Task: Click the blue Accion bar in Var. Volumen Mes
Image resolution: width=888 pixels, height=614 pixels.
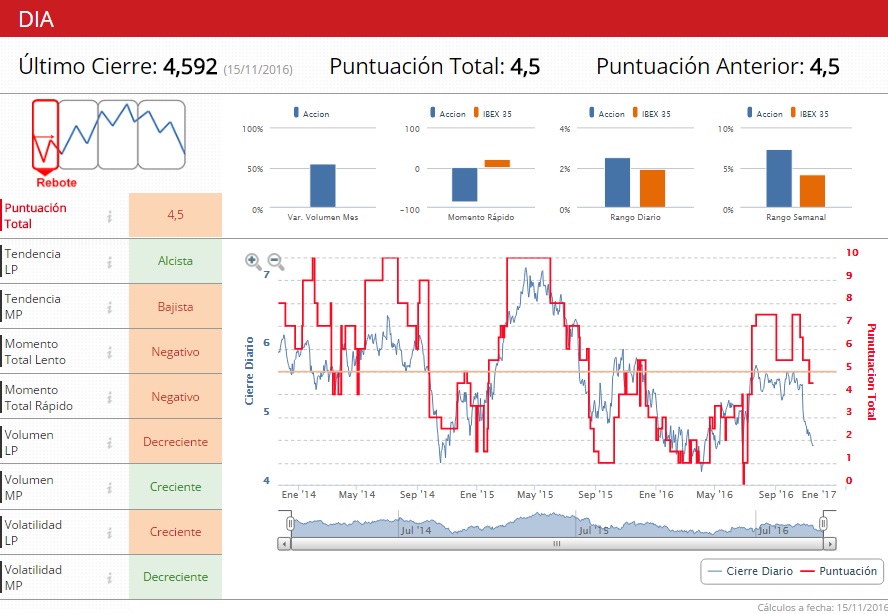Action: click(322, 184)
